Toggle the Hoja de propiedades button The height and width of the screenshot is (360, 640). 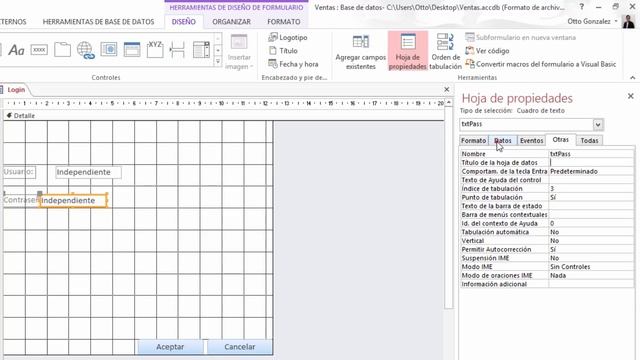[x=407, y=51]
